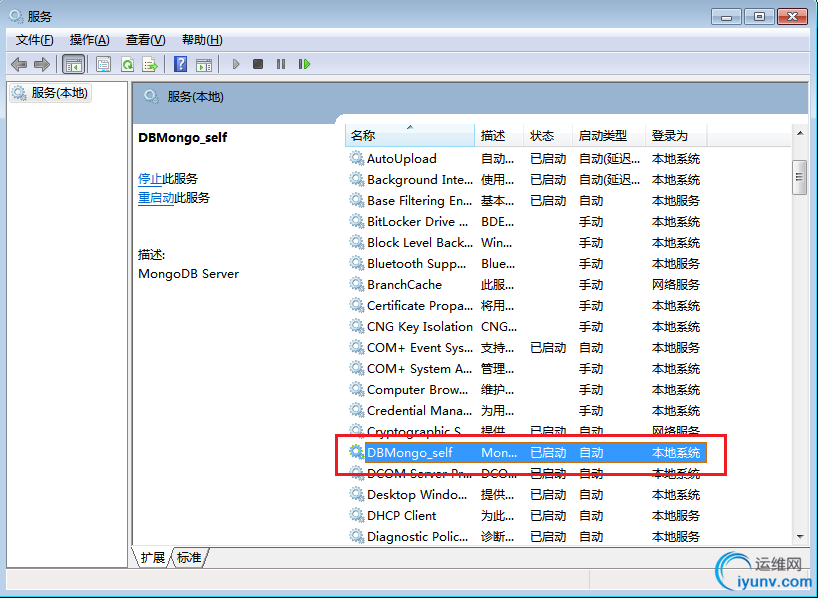
Task: Click the Export list toolbar icon
Action: (150, 64)
